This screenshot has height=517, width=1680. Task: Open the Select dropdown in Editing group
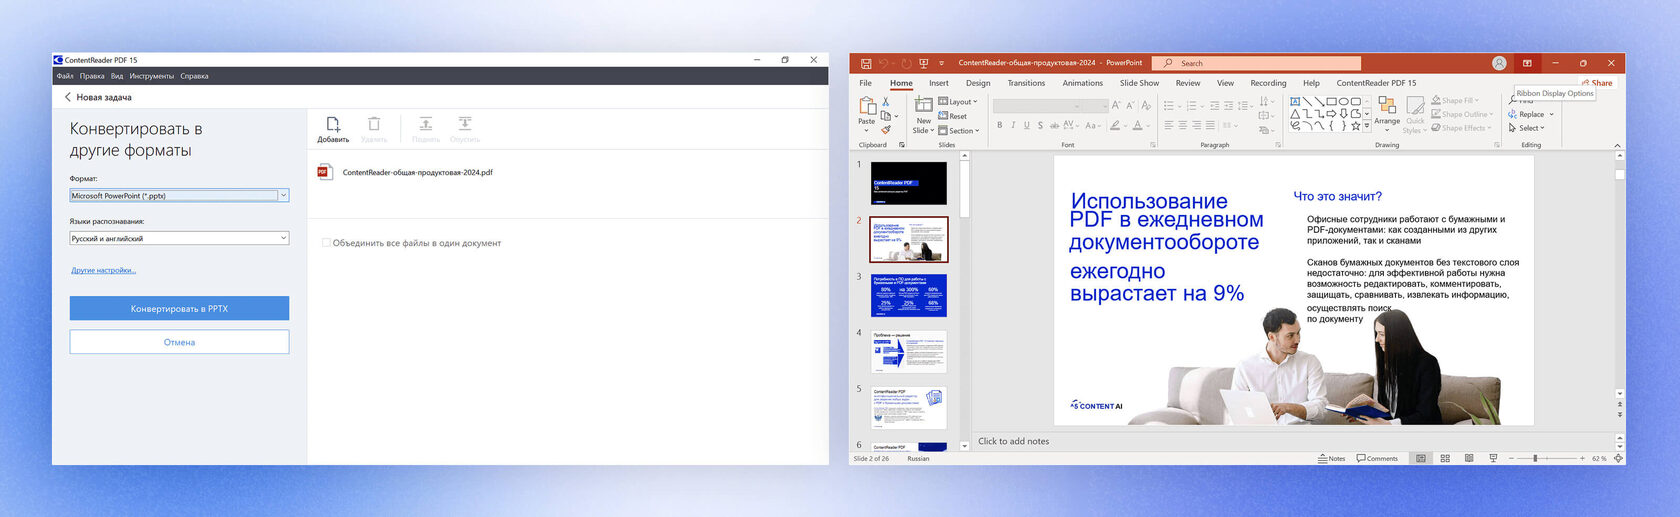tap(1527, 128)
